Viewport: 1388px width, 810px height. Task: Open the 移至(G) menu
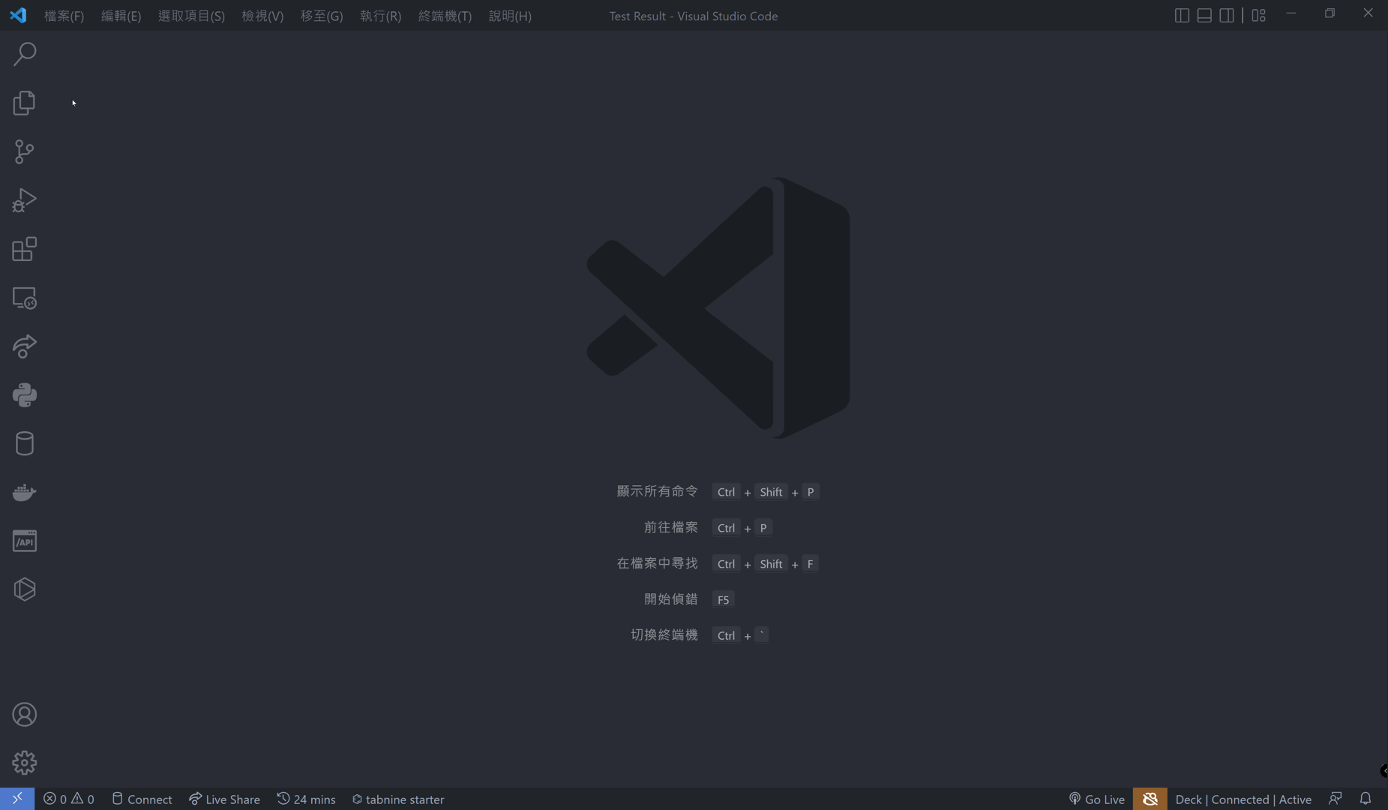(x=322, y=16)
